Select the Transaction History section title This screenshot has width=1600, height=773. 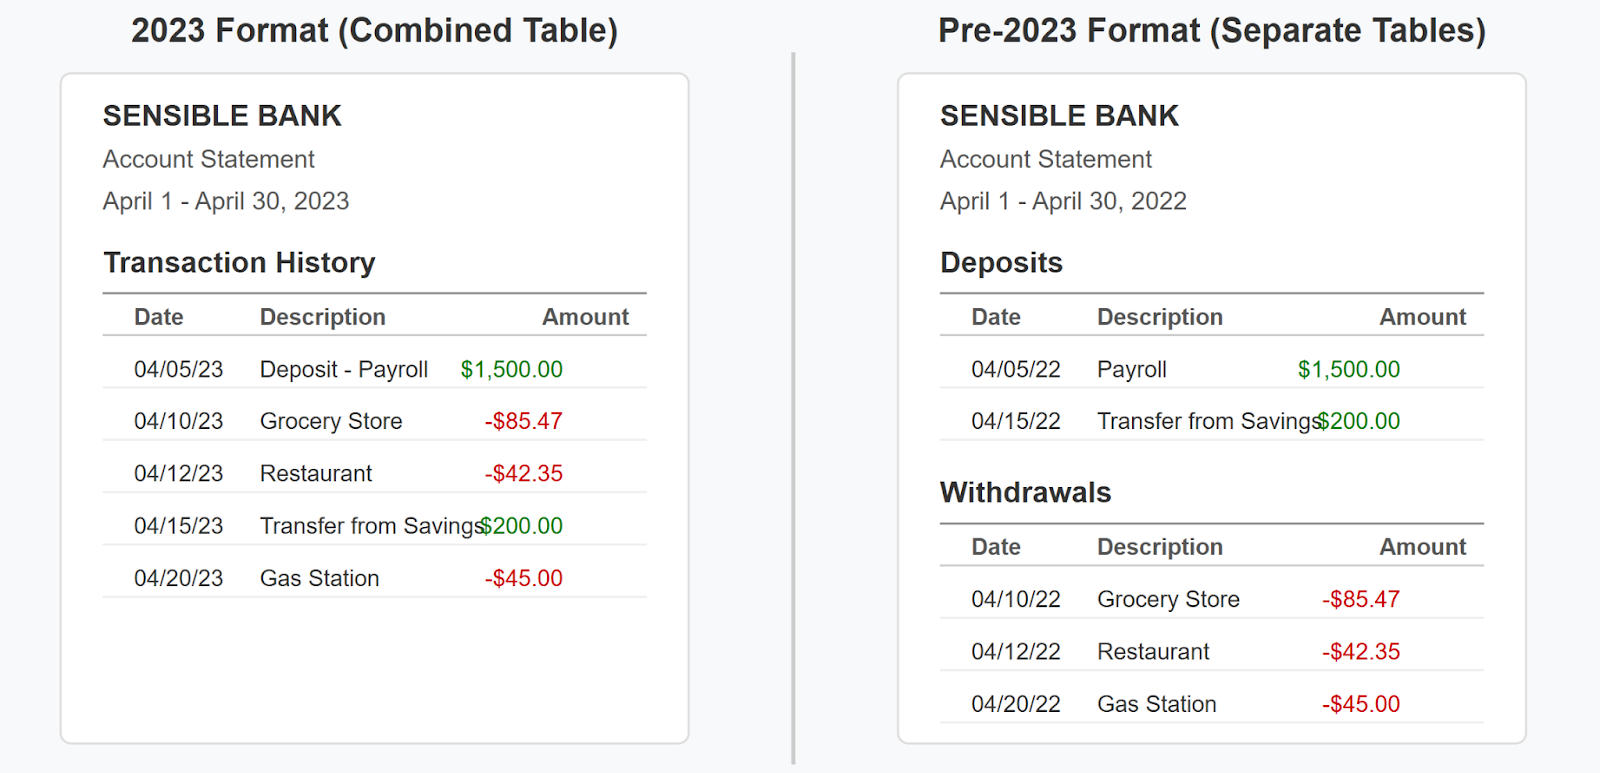coord(239,262)
